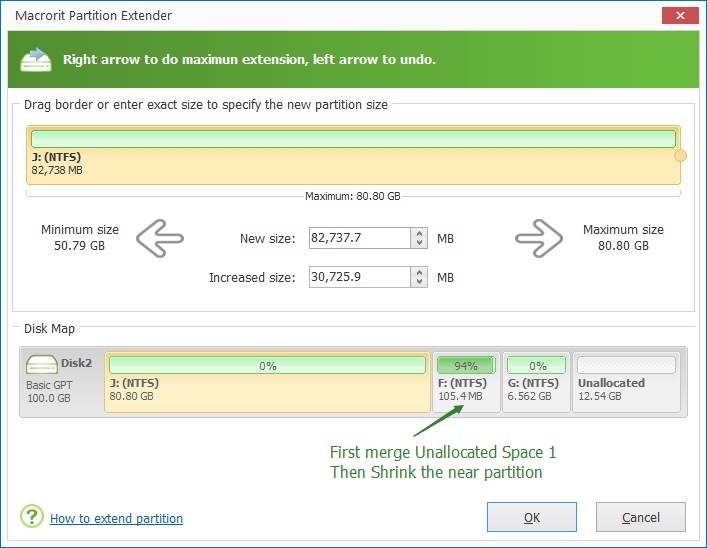Screen dimensions: 707x548
Task: Close the Partition Extender dialog
Action: [680, 15]
